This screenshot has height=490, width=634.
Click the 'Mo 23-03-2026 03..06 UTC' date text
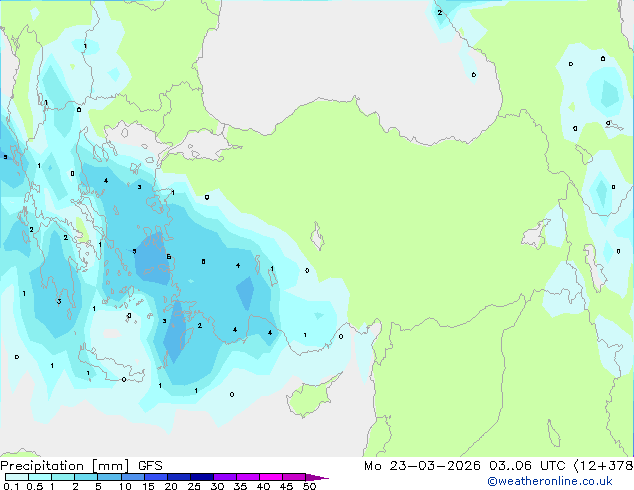(x=464, y=466)
